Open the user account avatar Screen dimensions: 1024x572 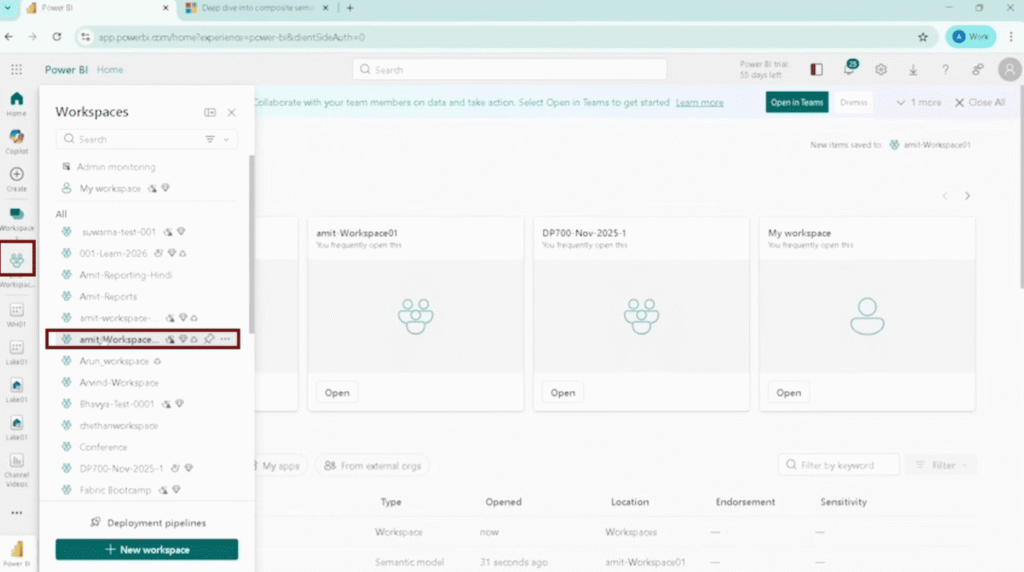click(x=1010, y=69)
